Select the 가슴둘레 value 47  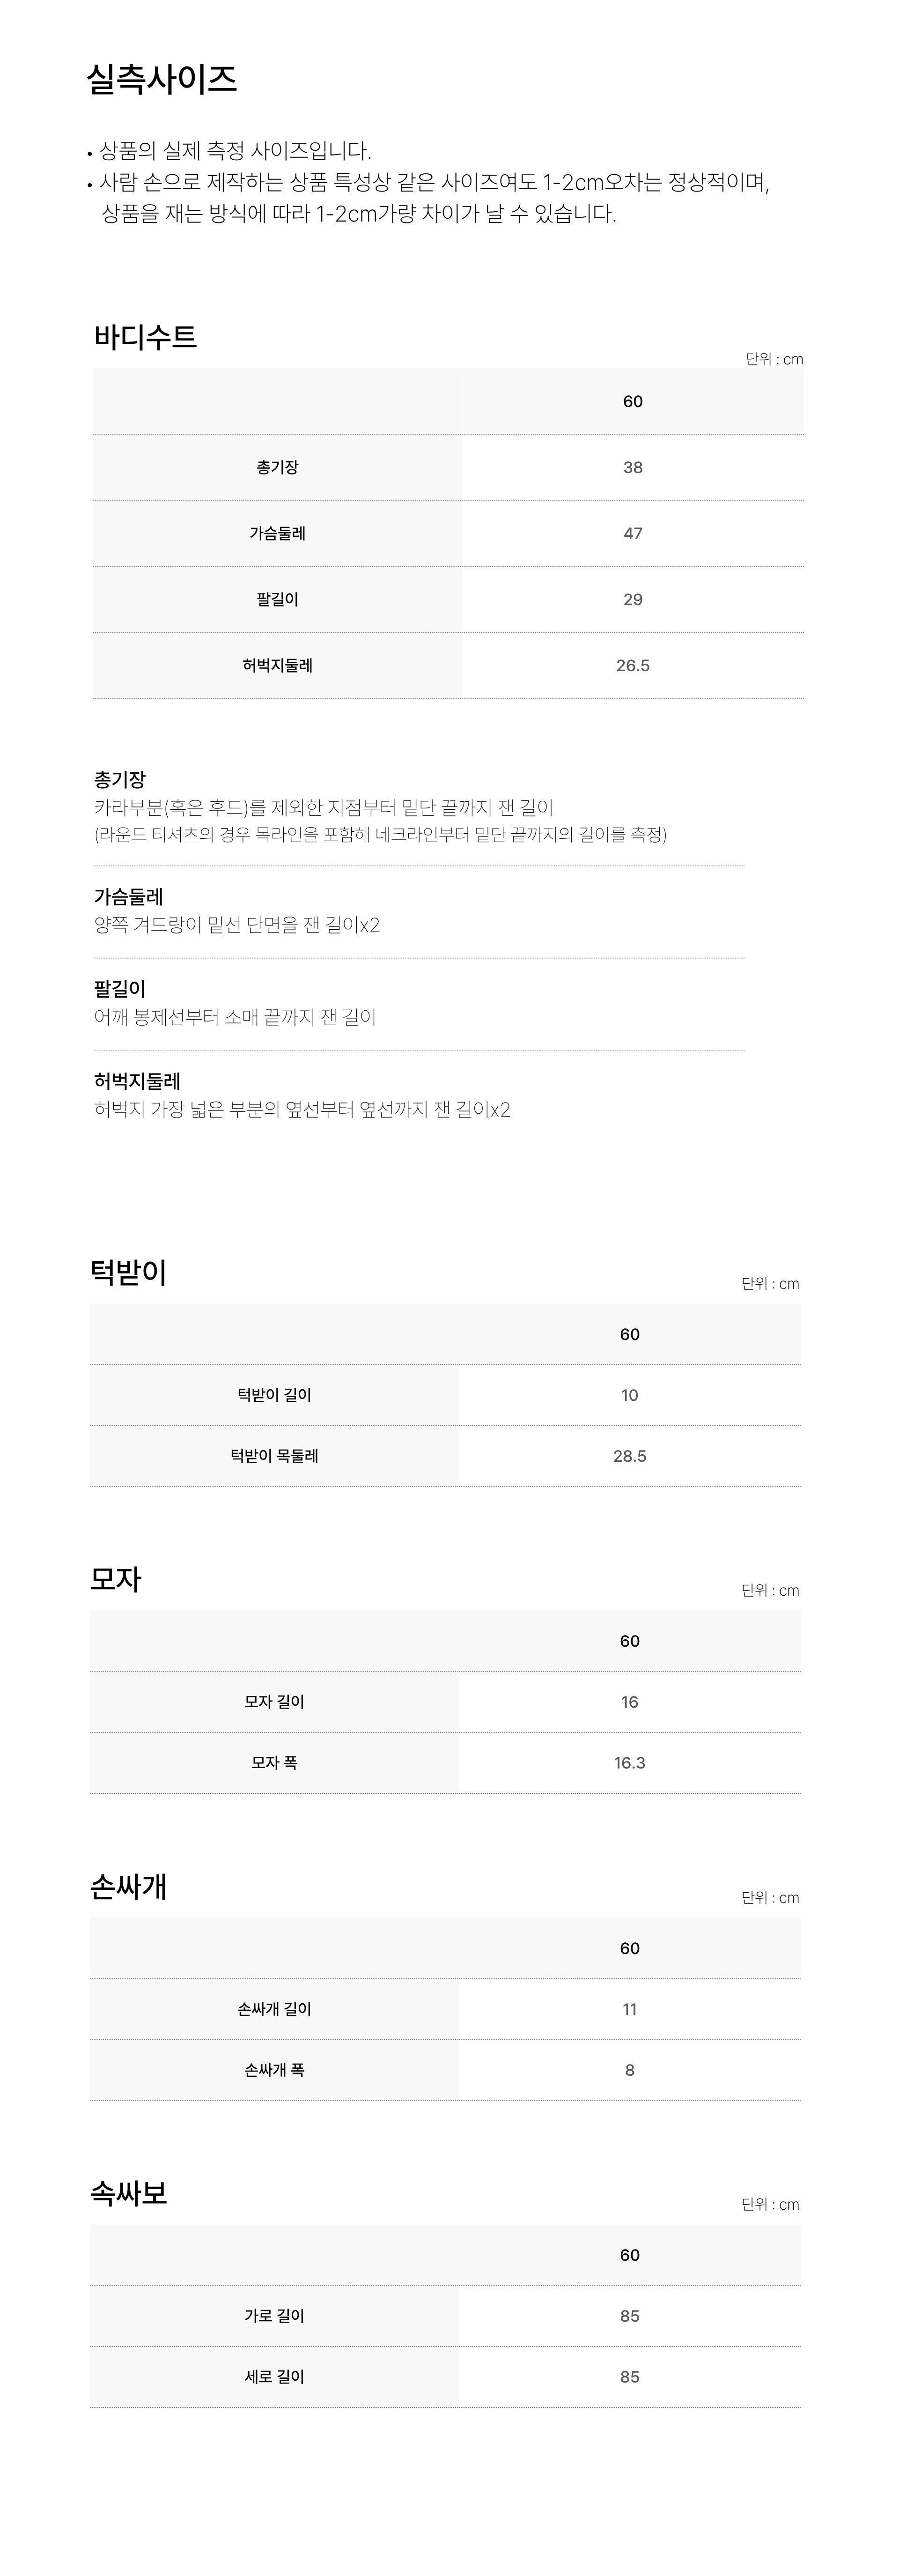[x=633, y=533]
